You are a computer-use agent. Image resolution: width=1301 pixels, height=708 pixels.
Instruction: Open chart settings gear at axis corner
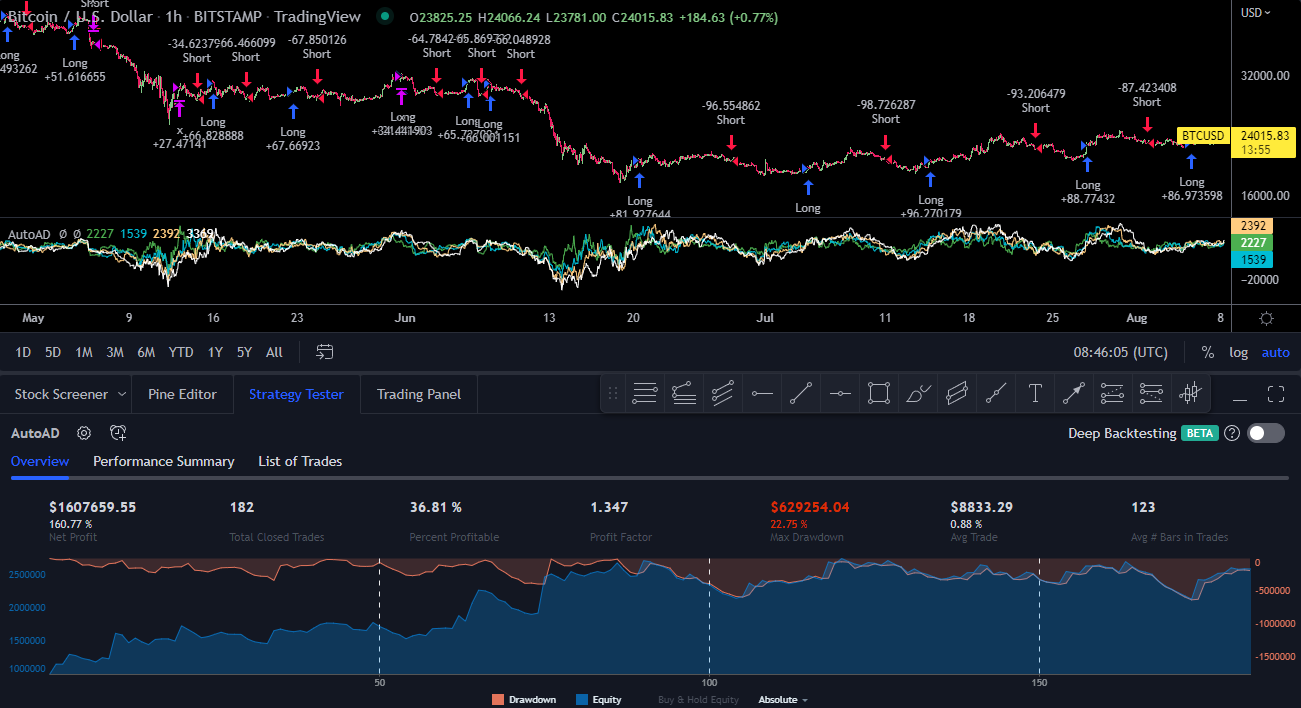click(1266, 319)
